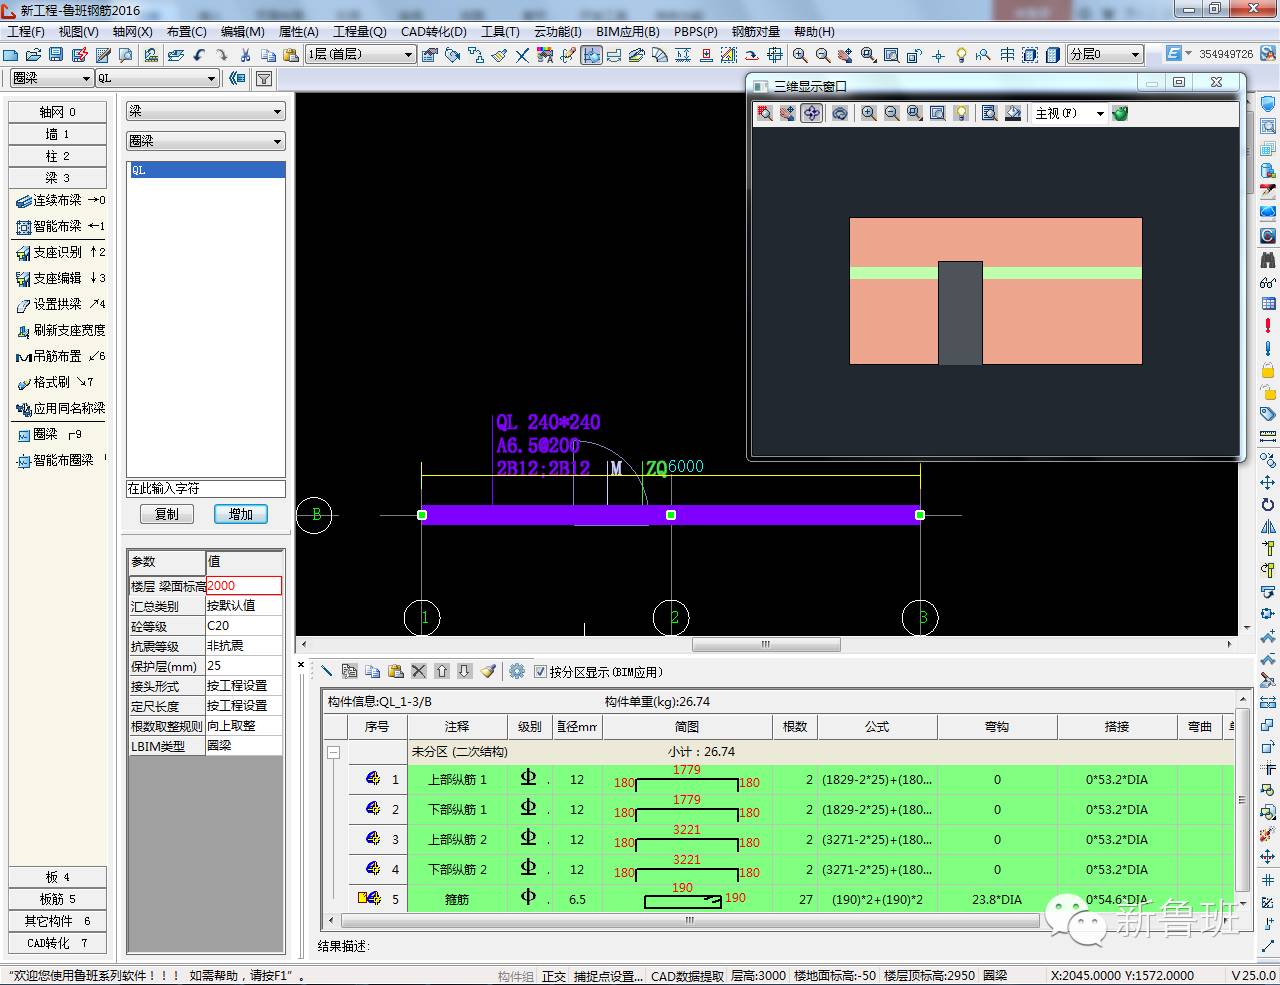Click the 在此输入字符 search field
Viewport: 1280px width, 985px height.
pos(206,488)
